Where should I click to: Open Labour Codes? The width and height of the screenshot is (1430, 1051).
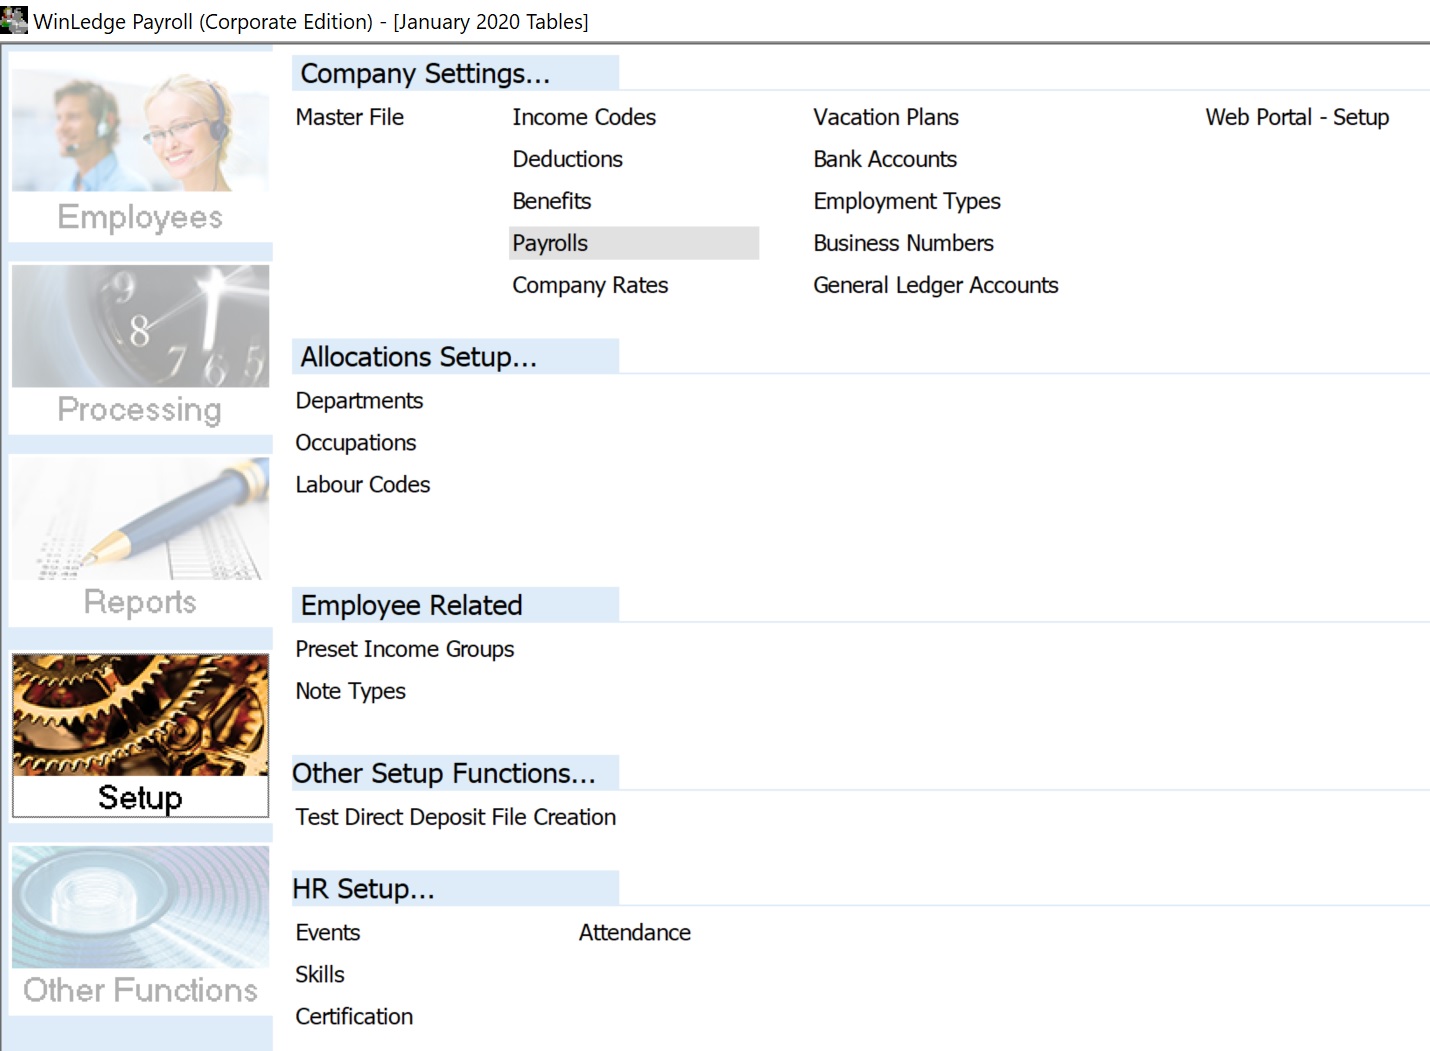[363, 485]
